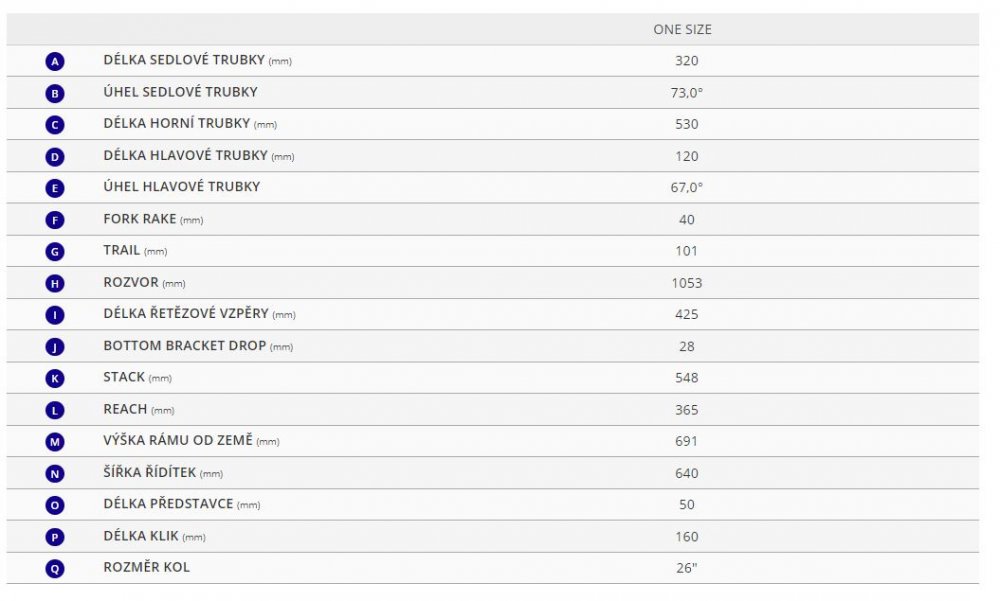Select the D circle icon for head tube
Image resolution: width=1000 pixels, height=601 pixels.
[55, 157]
